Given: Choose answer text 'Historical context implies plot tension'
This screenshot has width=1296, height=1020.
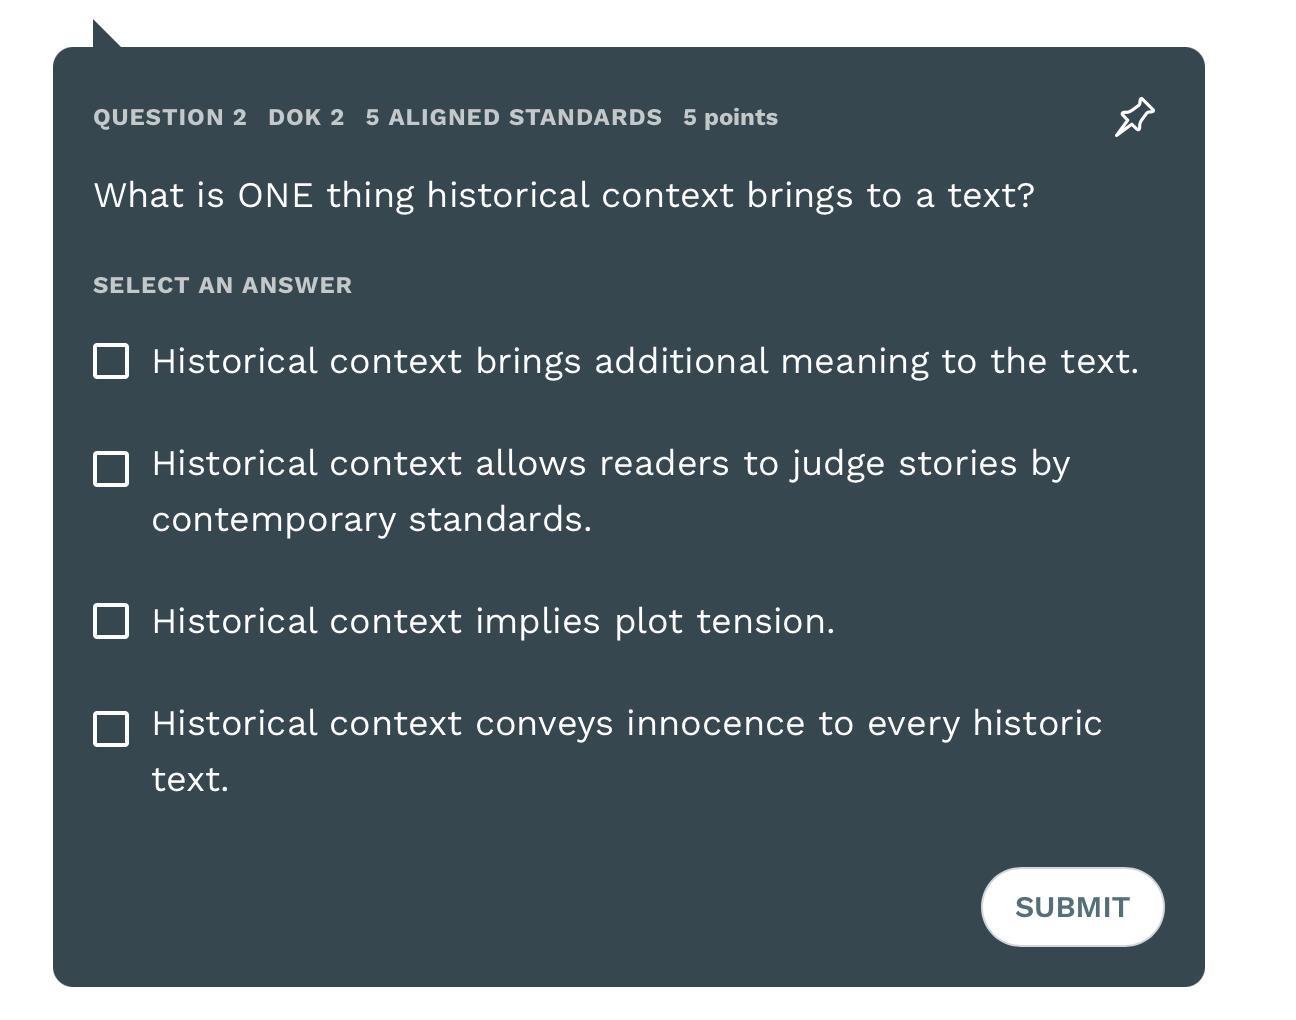Looking at the screenshot, I should click(x=493, y=621).
